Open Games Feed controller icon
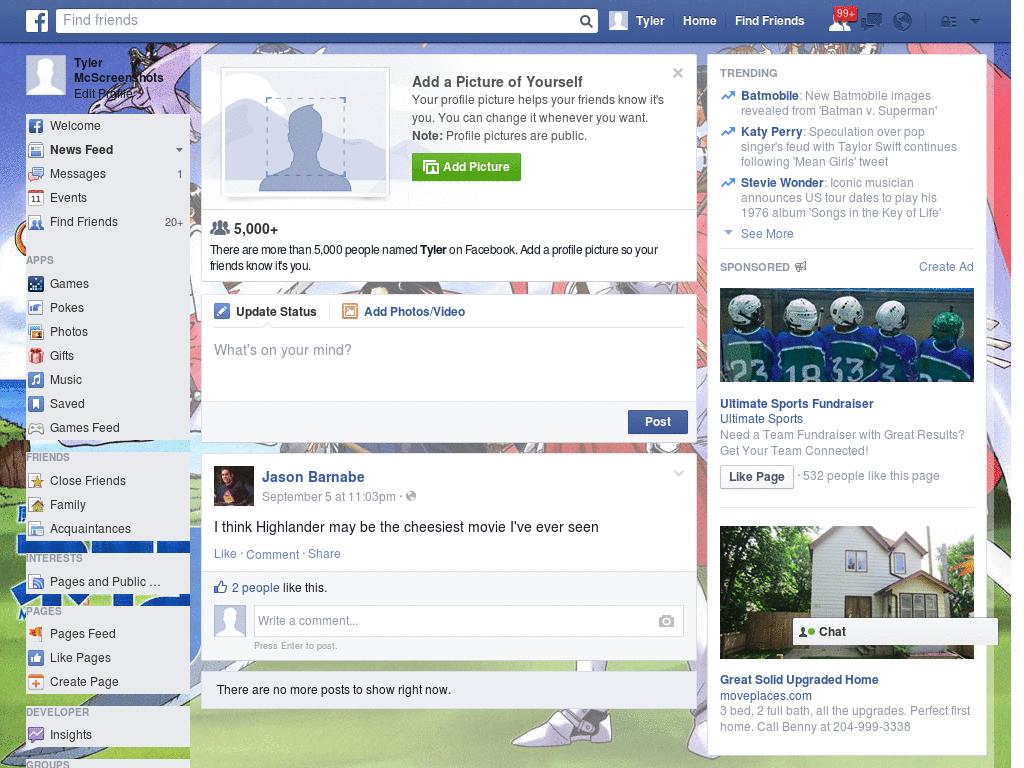 [36, 428]
